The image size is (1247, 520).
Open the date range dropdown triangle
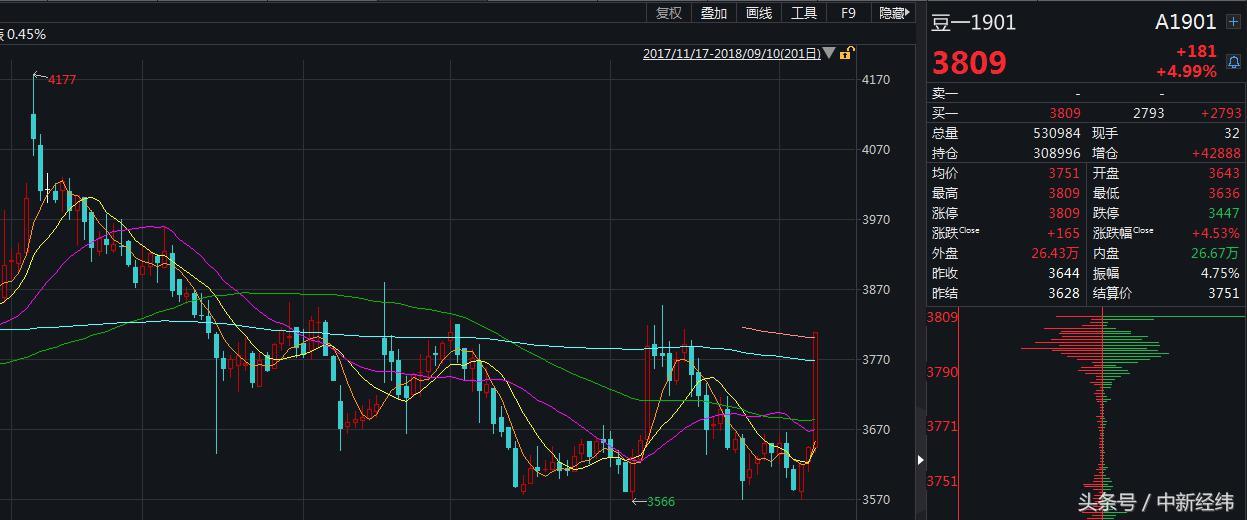pyautogui.click(x=829, y=54)
